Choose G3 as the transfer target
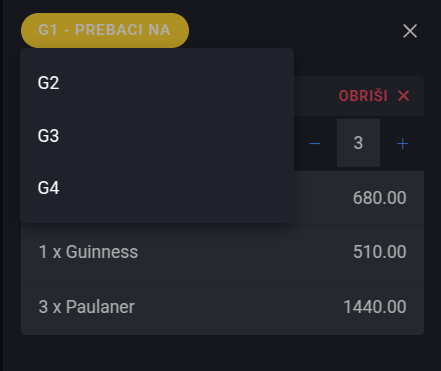The width and height of the screenshot is (441, 371). [157, 136]
